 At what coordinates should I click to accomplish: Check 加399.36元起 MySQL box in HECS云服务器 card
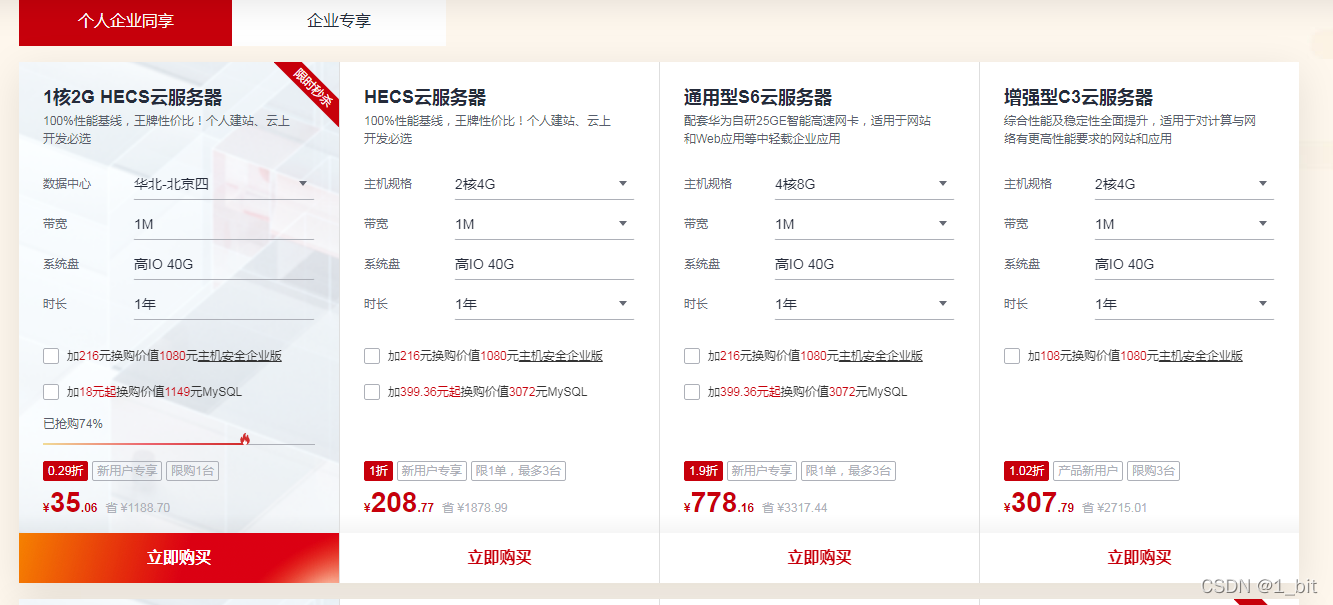click(x=372, y=392)
